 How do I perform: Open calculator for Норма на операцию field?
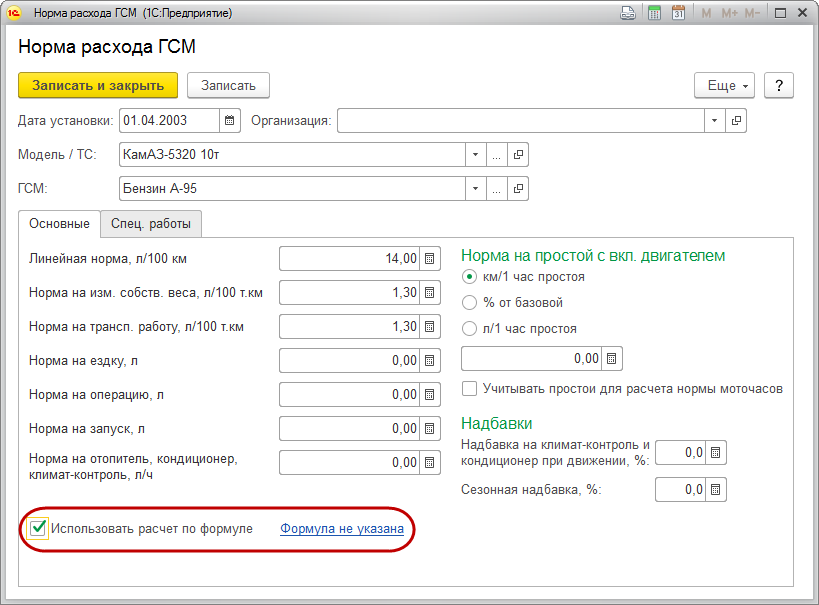429,394
